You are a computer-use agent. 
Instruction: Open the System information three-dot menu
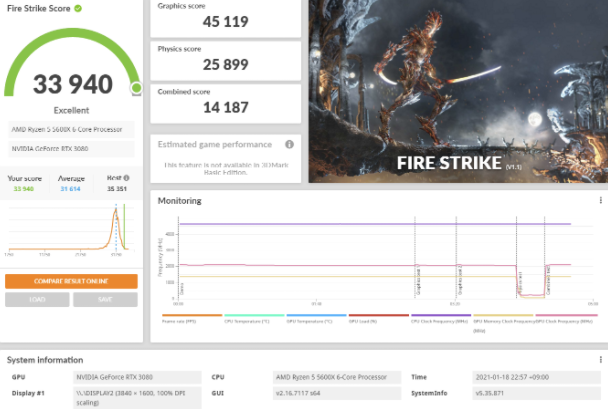pyautogui.click(x=601, y=360)
